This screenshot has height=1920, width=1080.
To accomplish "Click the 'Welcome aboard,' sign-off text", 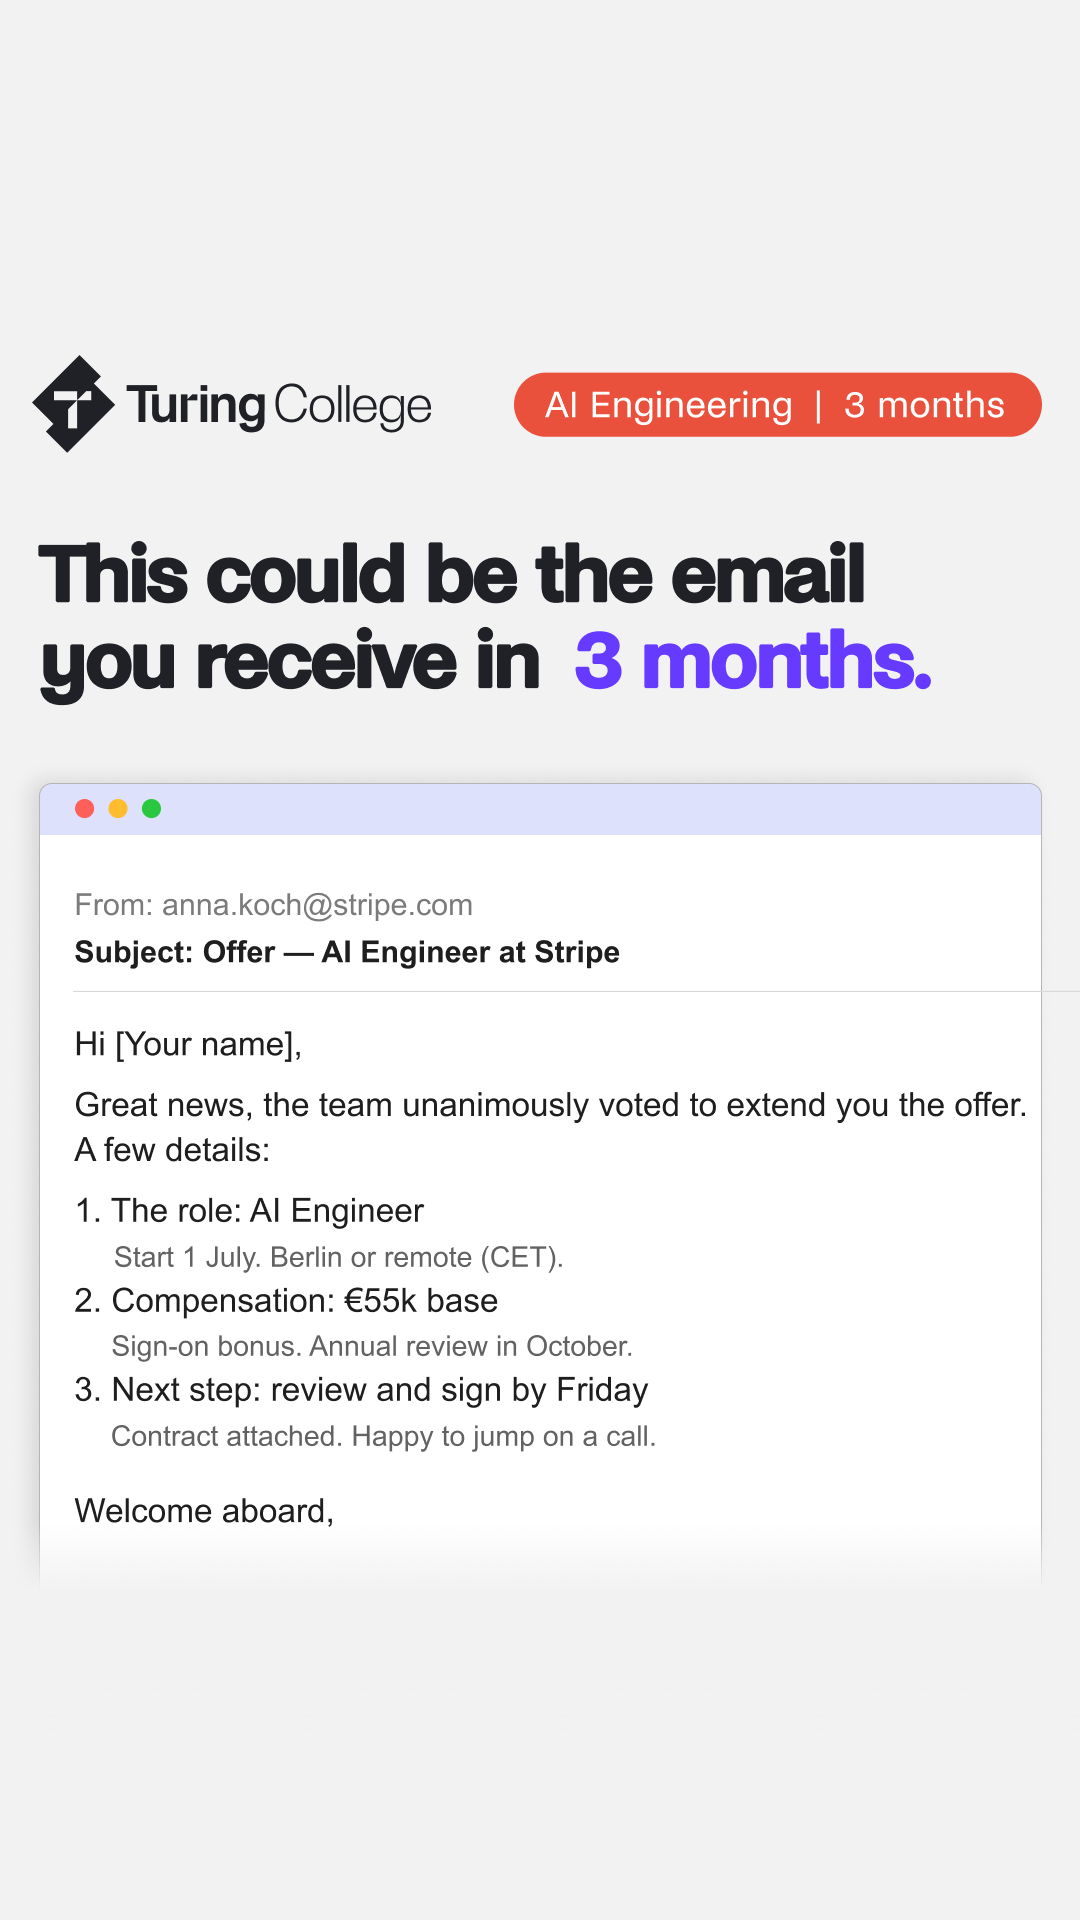I will (204, 1511).
